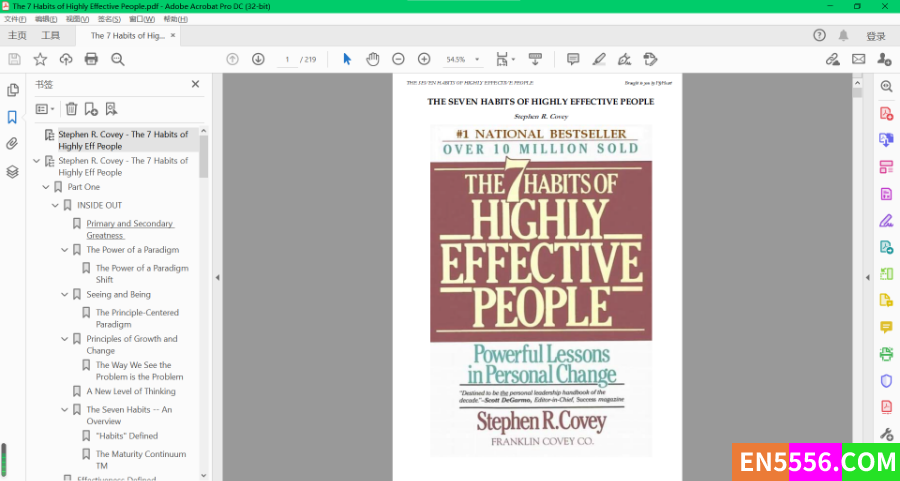The width and height of the screenshot is (900, 481).
Task: Delete the selected bookmark with trash icon
Action: [x=71, y=108]
